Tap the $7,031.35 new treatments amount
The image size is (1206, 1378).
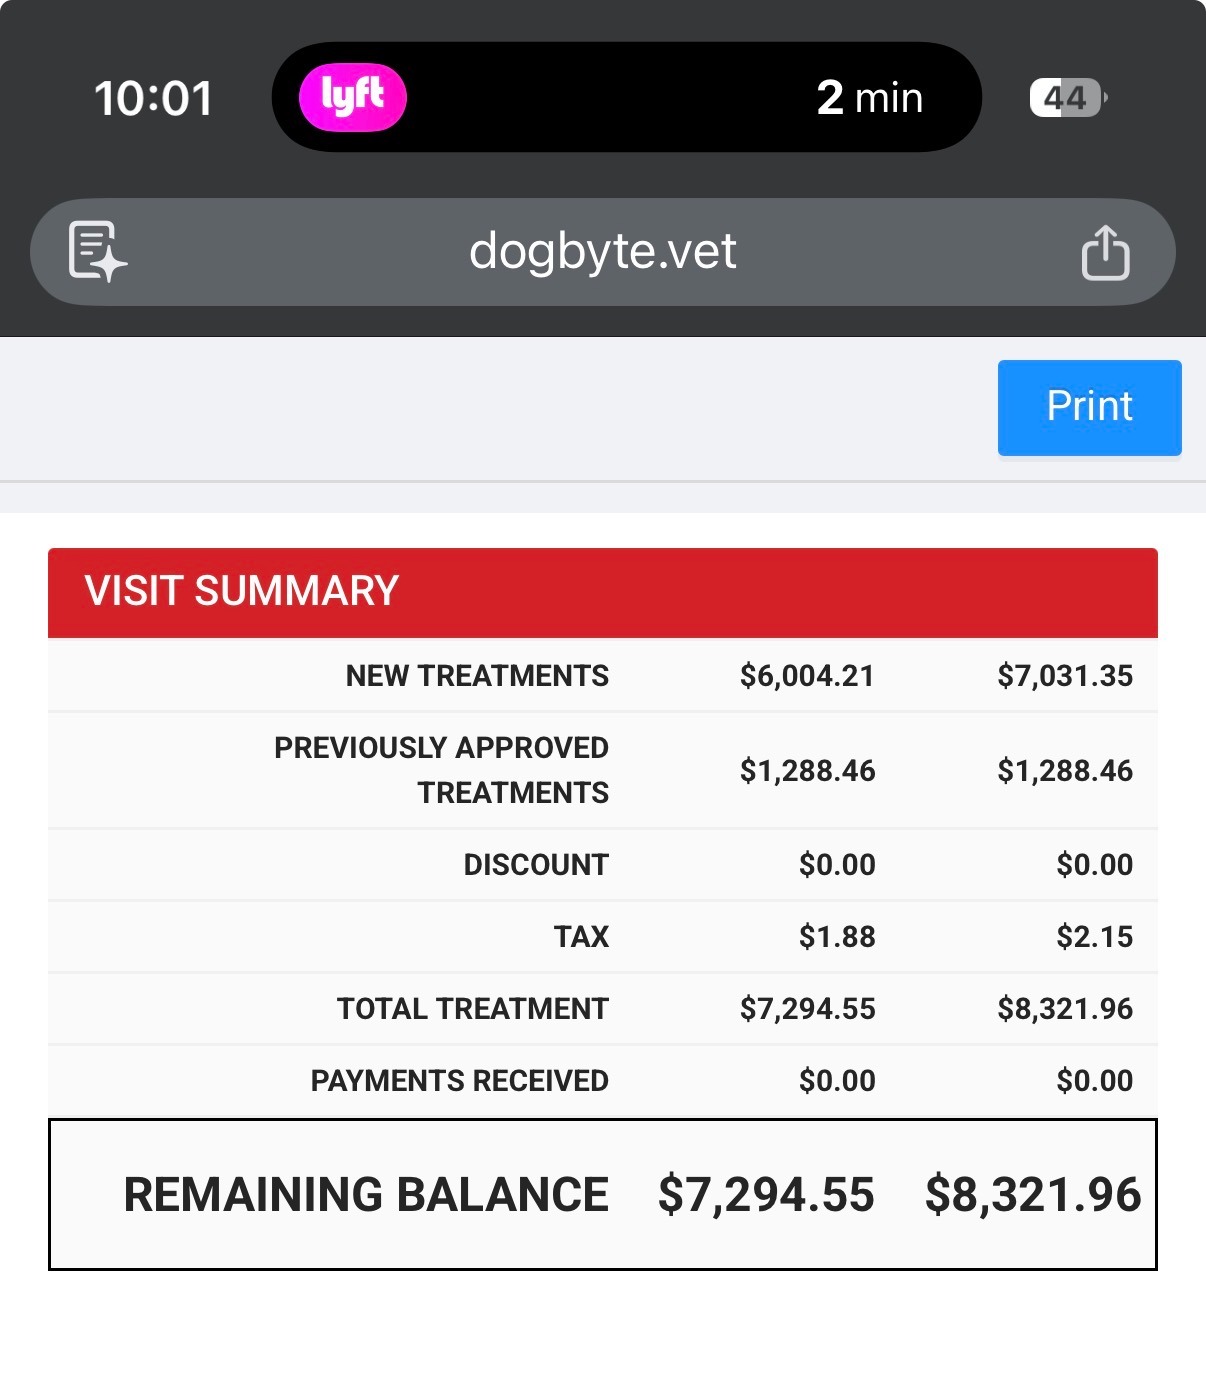pos(1065,676)
